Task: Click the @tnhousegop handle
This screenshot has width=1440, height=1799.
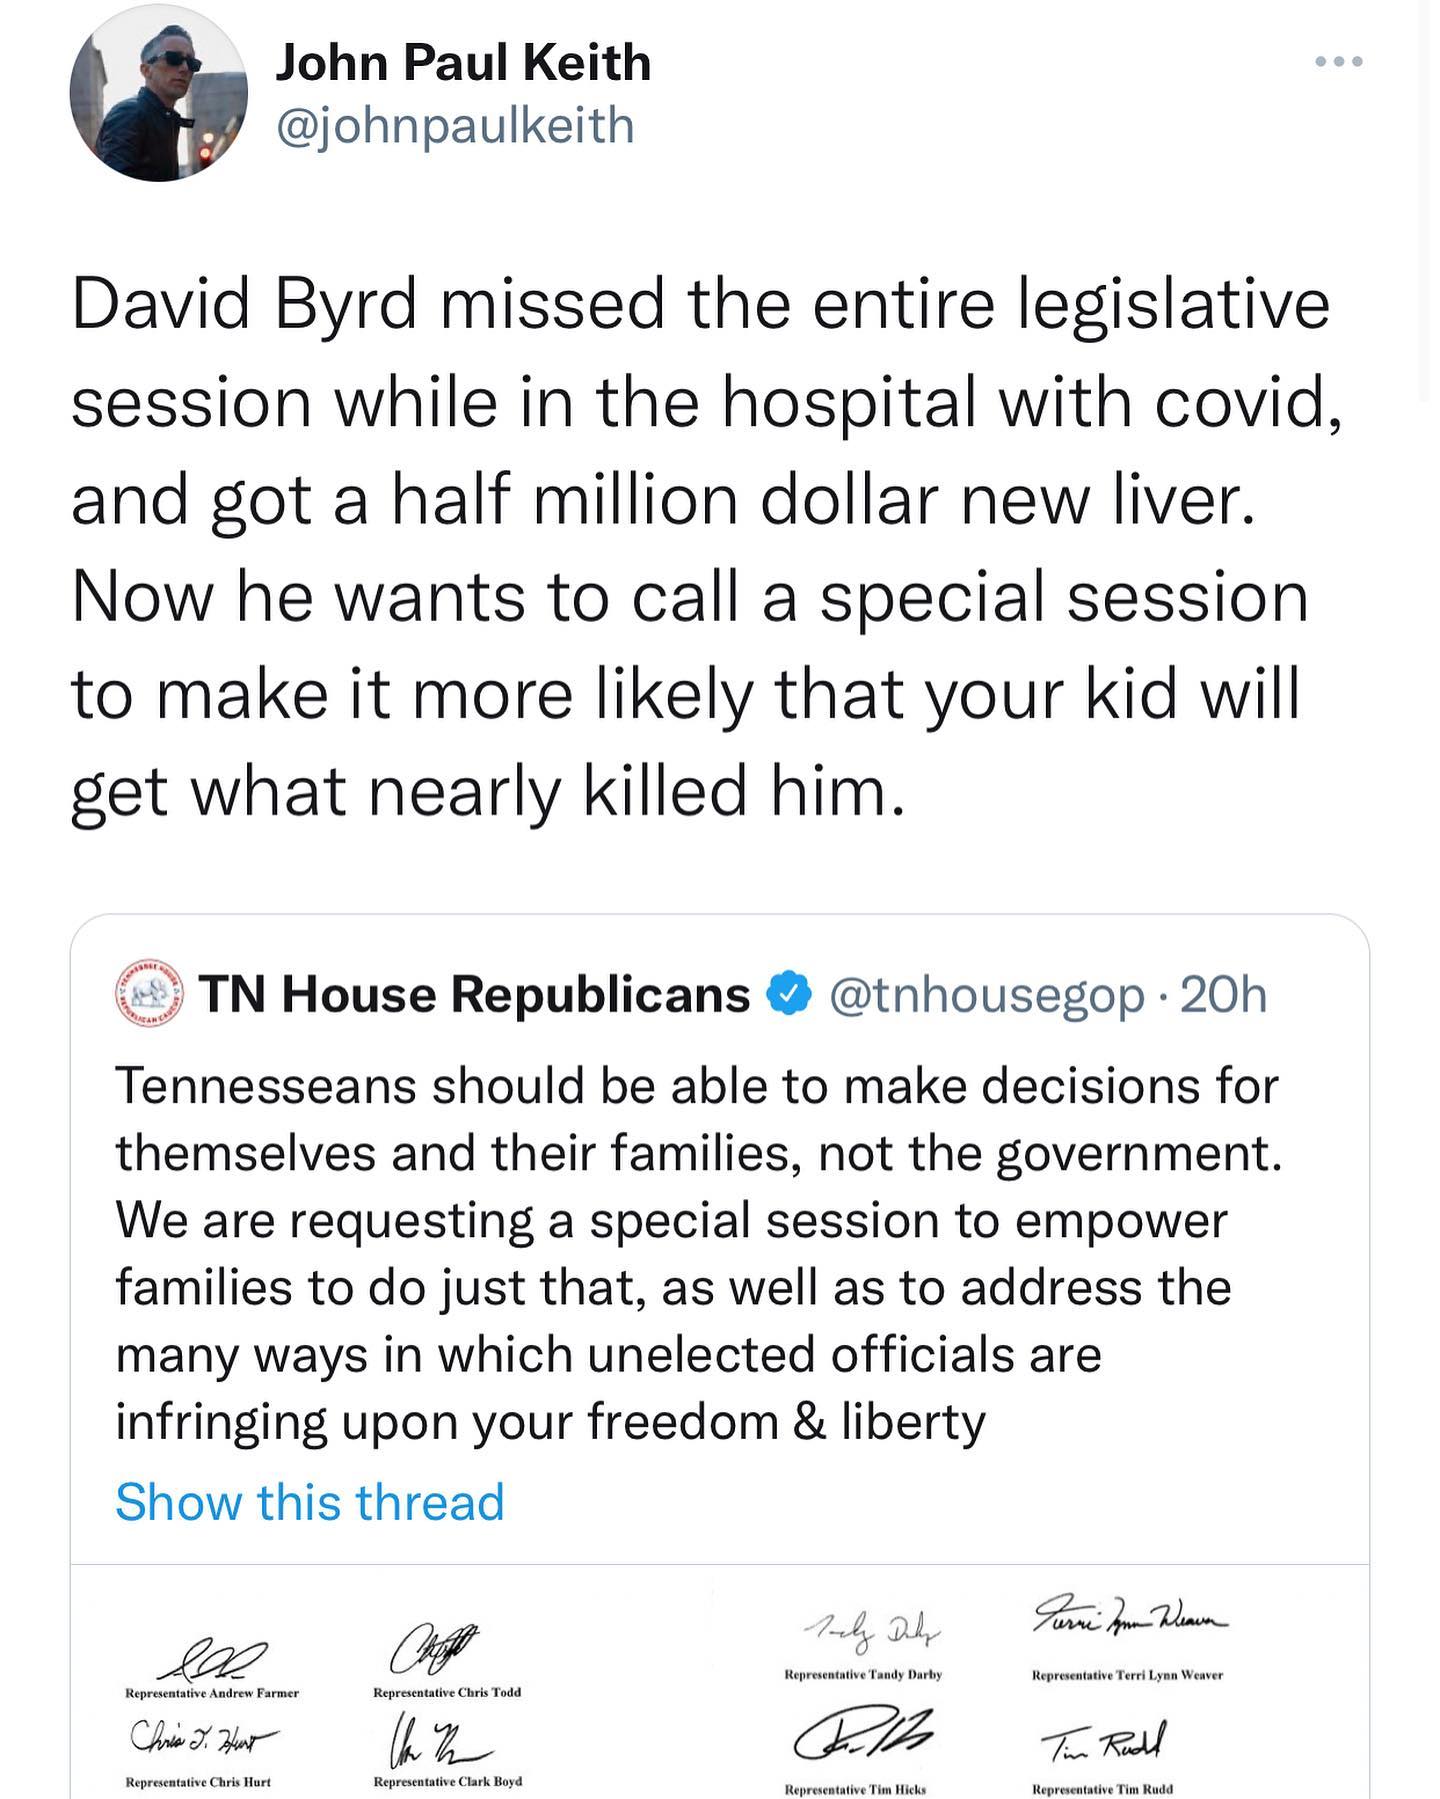Action: tap(986, 994)
